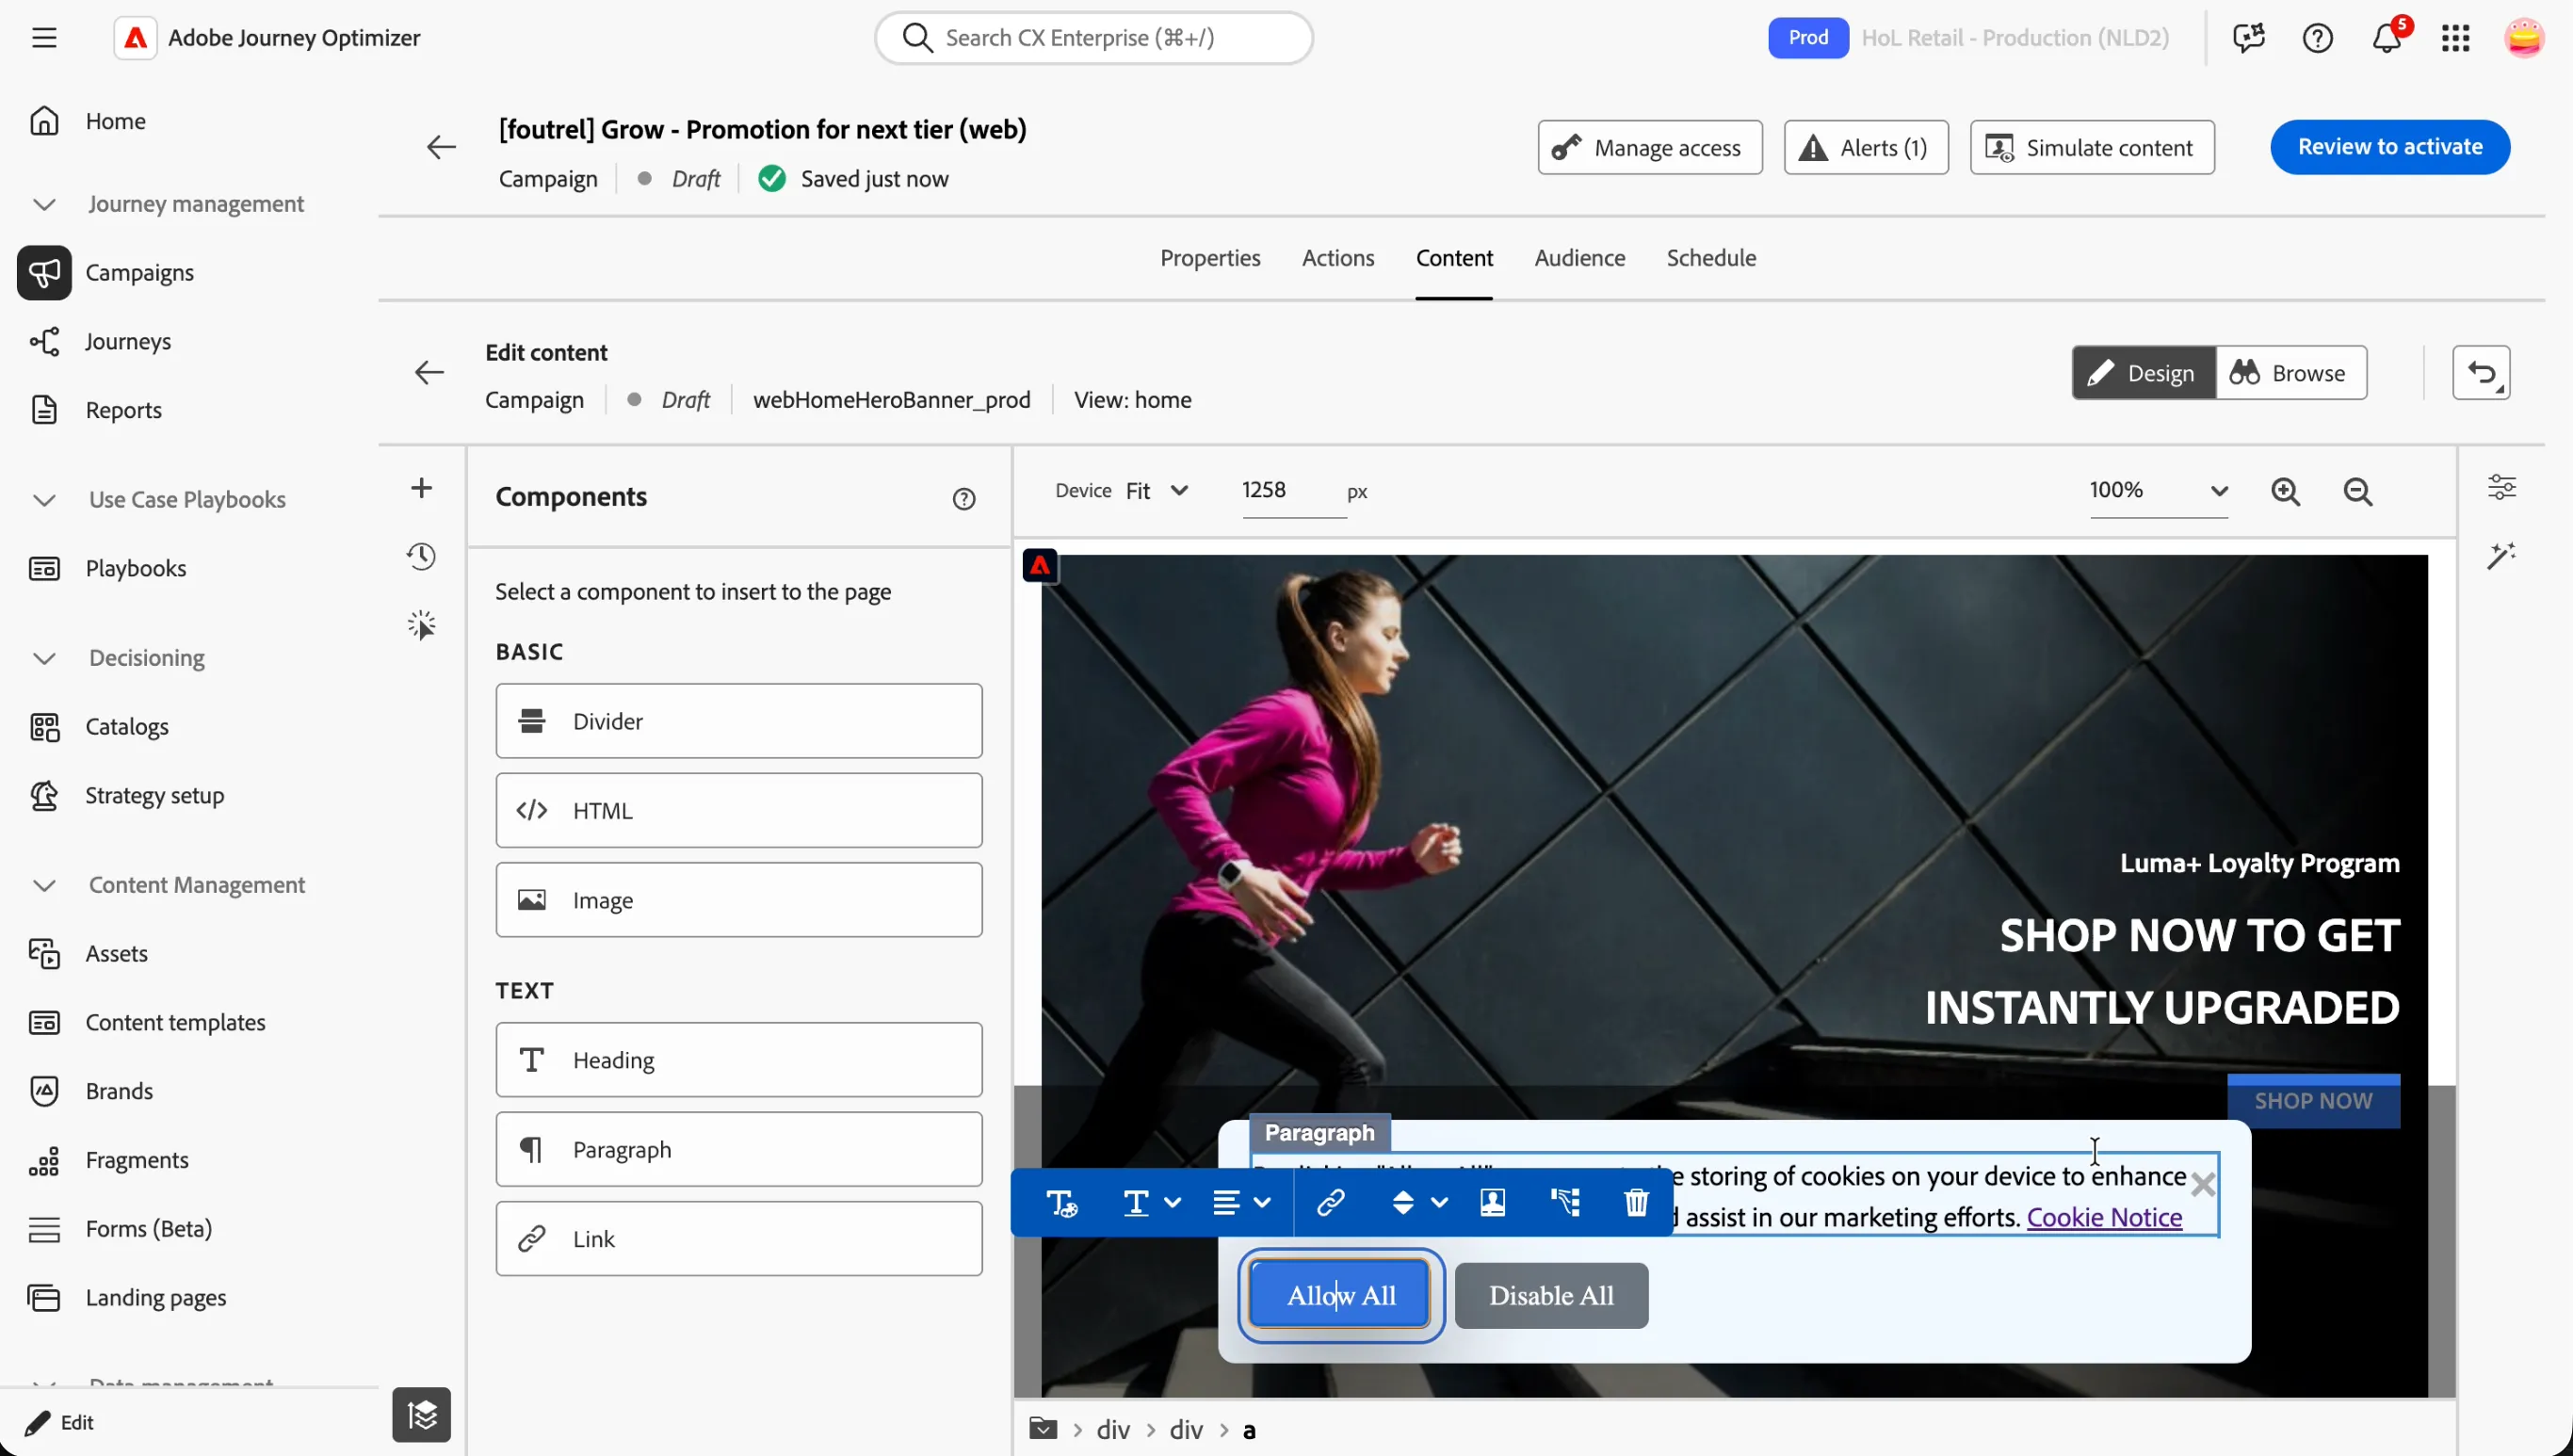The height and width of the screenshot is (1456, 2573).
Task: Click the personalization image icon in toolbar
Action: [x=1492, y=1202]
